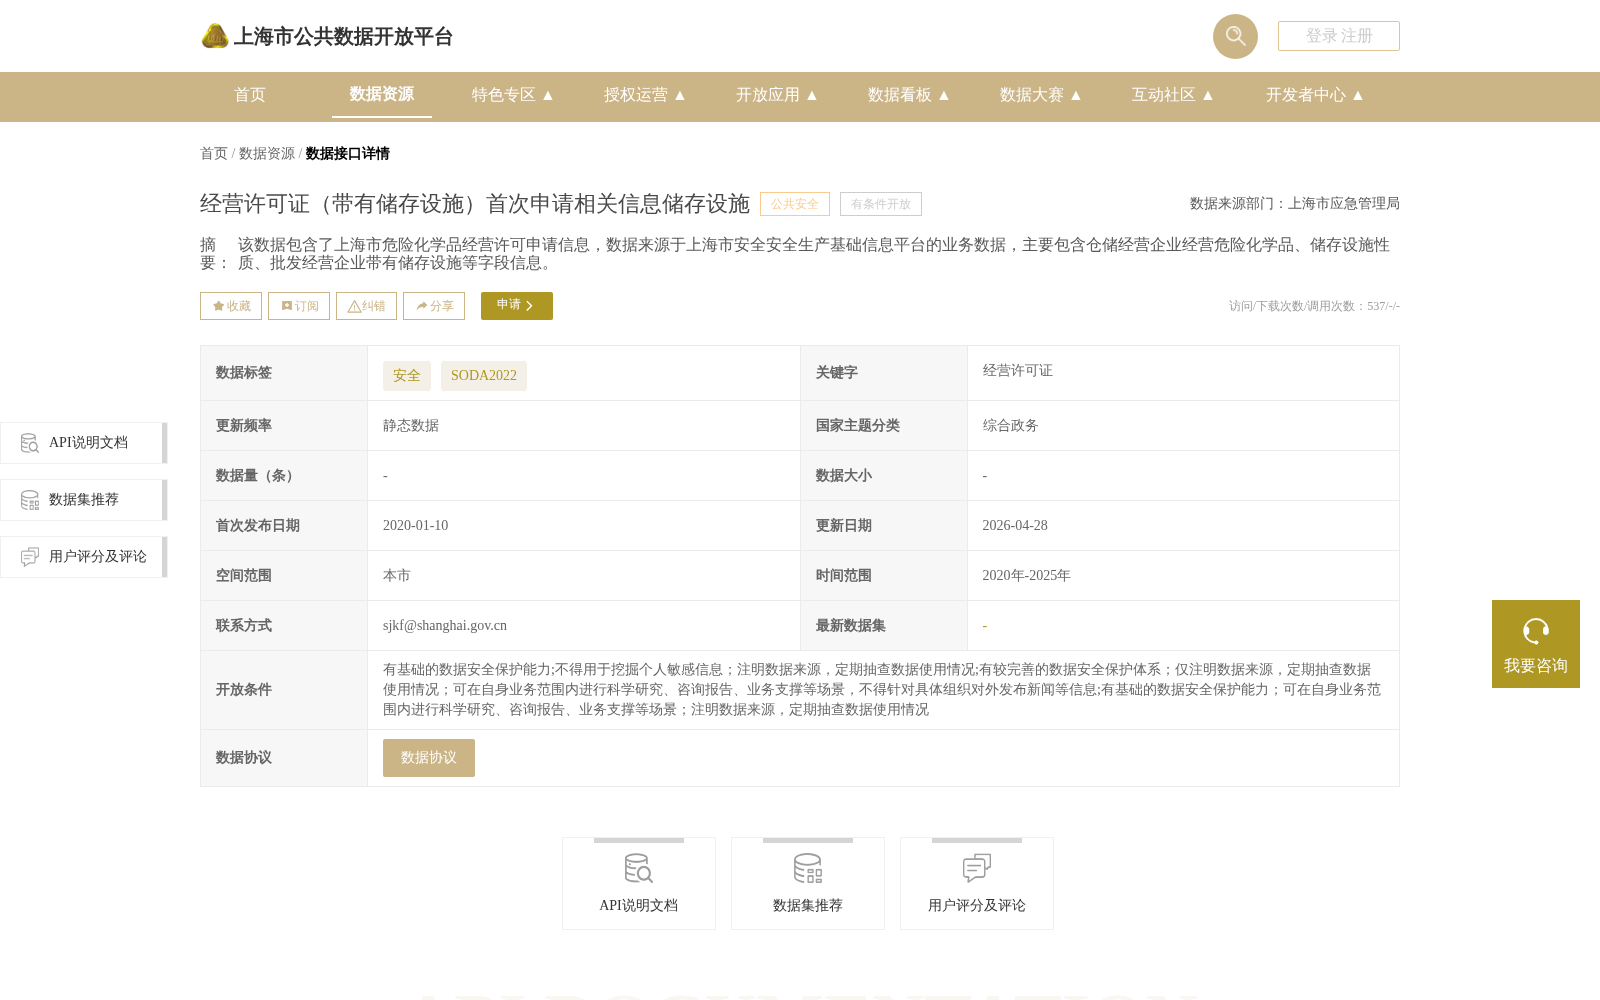Image resolution: width=1600 pixels, height=1000 pixels.
Task: Click the 数据来源部门 上海市应急管理局 text
Action: 1295,204
